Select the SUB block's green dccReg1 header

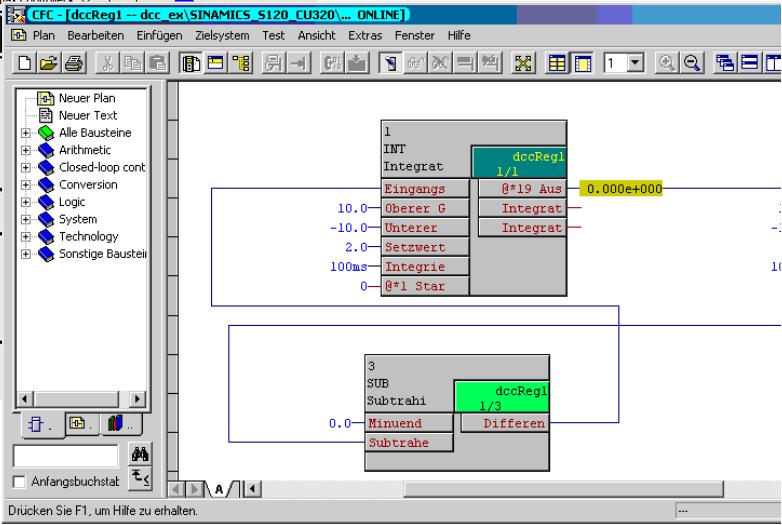pos(502,397)
